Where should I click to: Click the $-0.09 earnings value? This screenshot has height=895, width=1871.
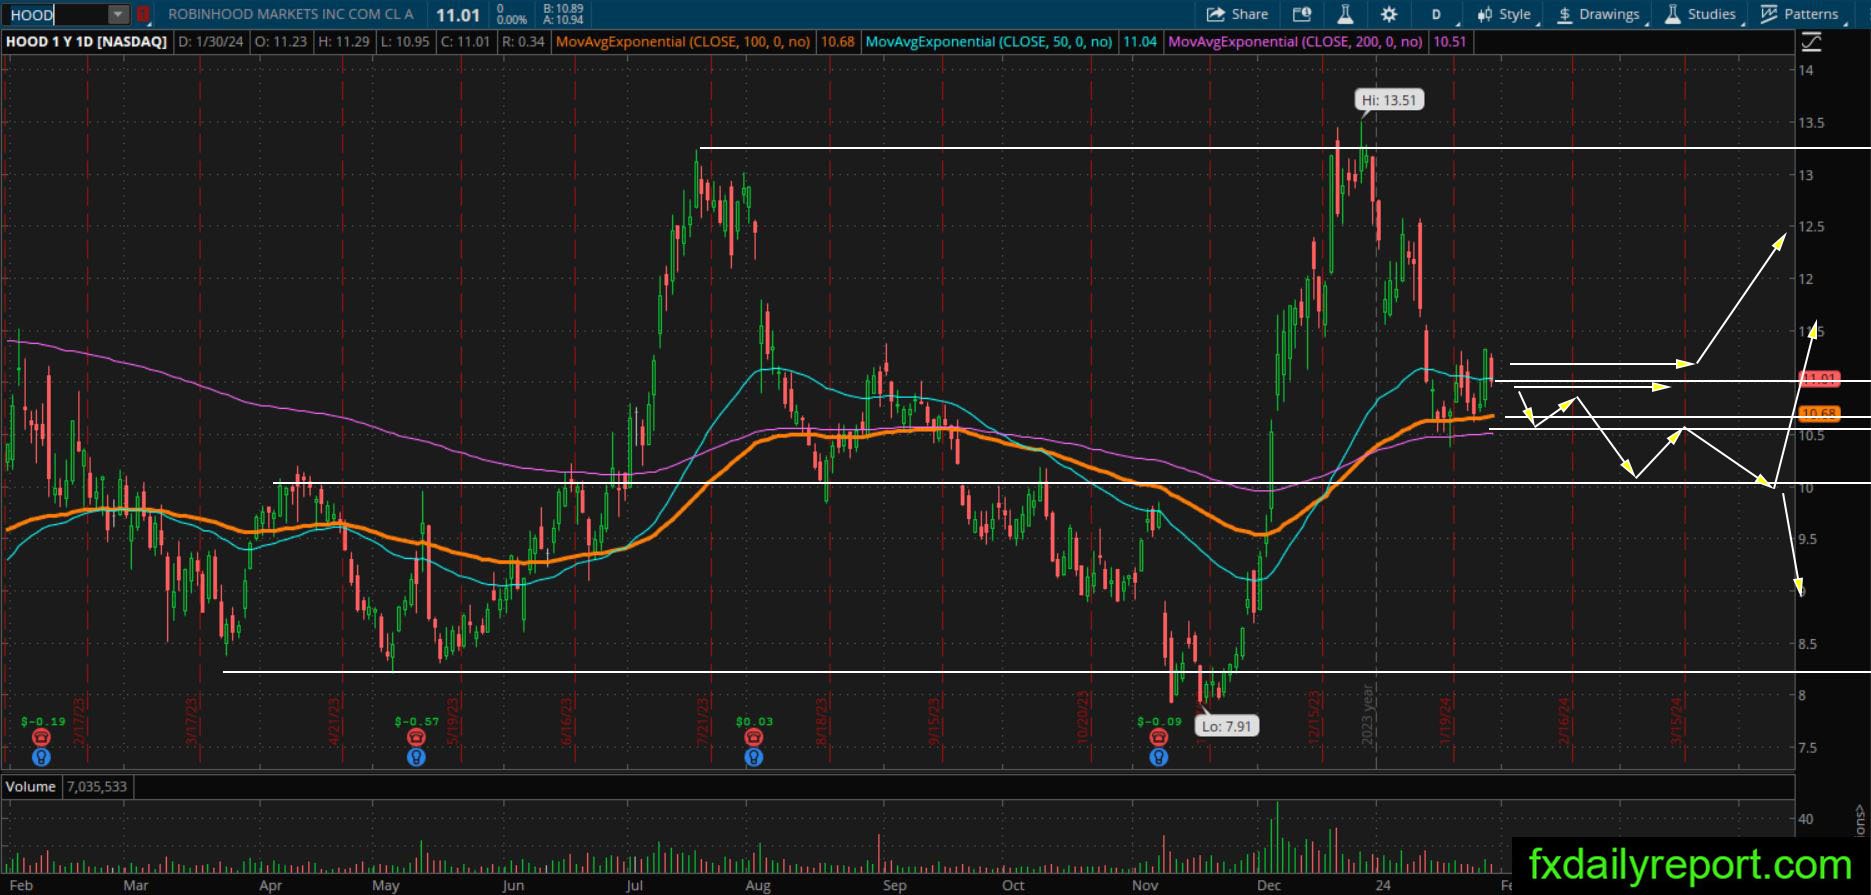point(1159,721)
